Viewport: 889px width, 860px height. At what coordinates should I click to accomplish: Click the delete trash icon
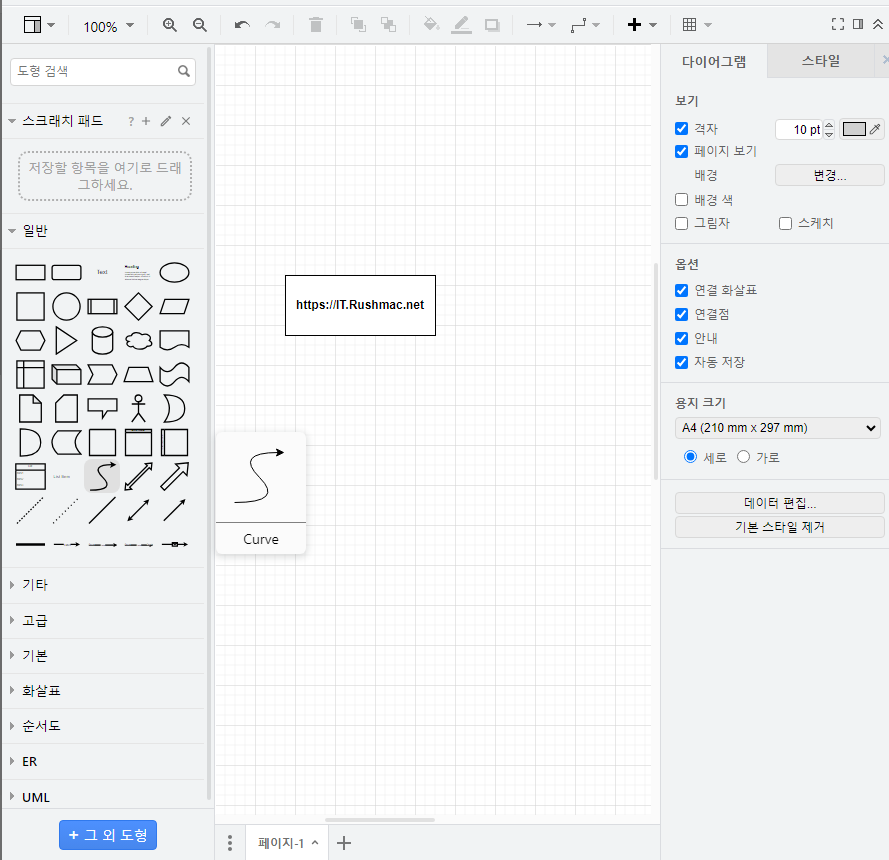[x=316, y=25]
